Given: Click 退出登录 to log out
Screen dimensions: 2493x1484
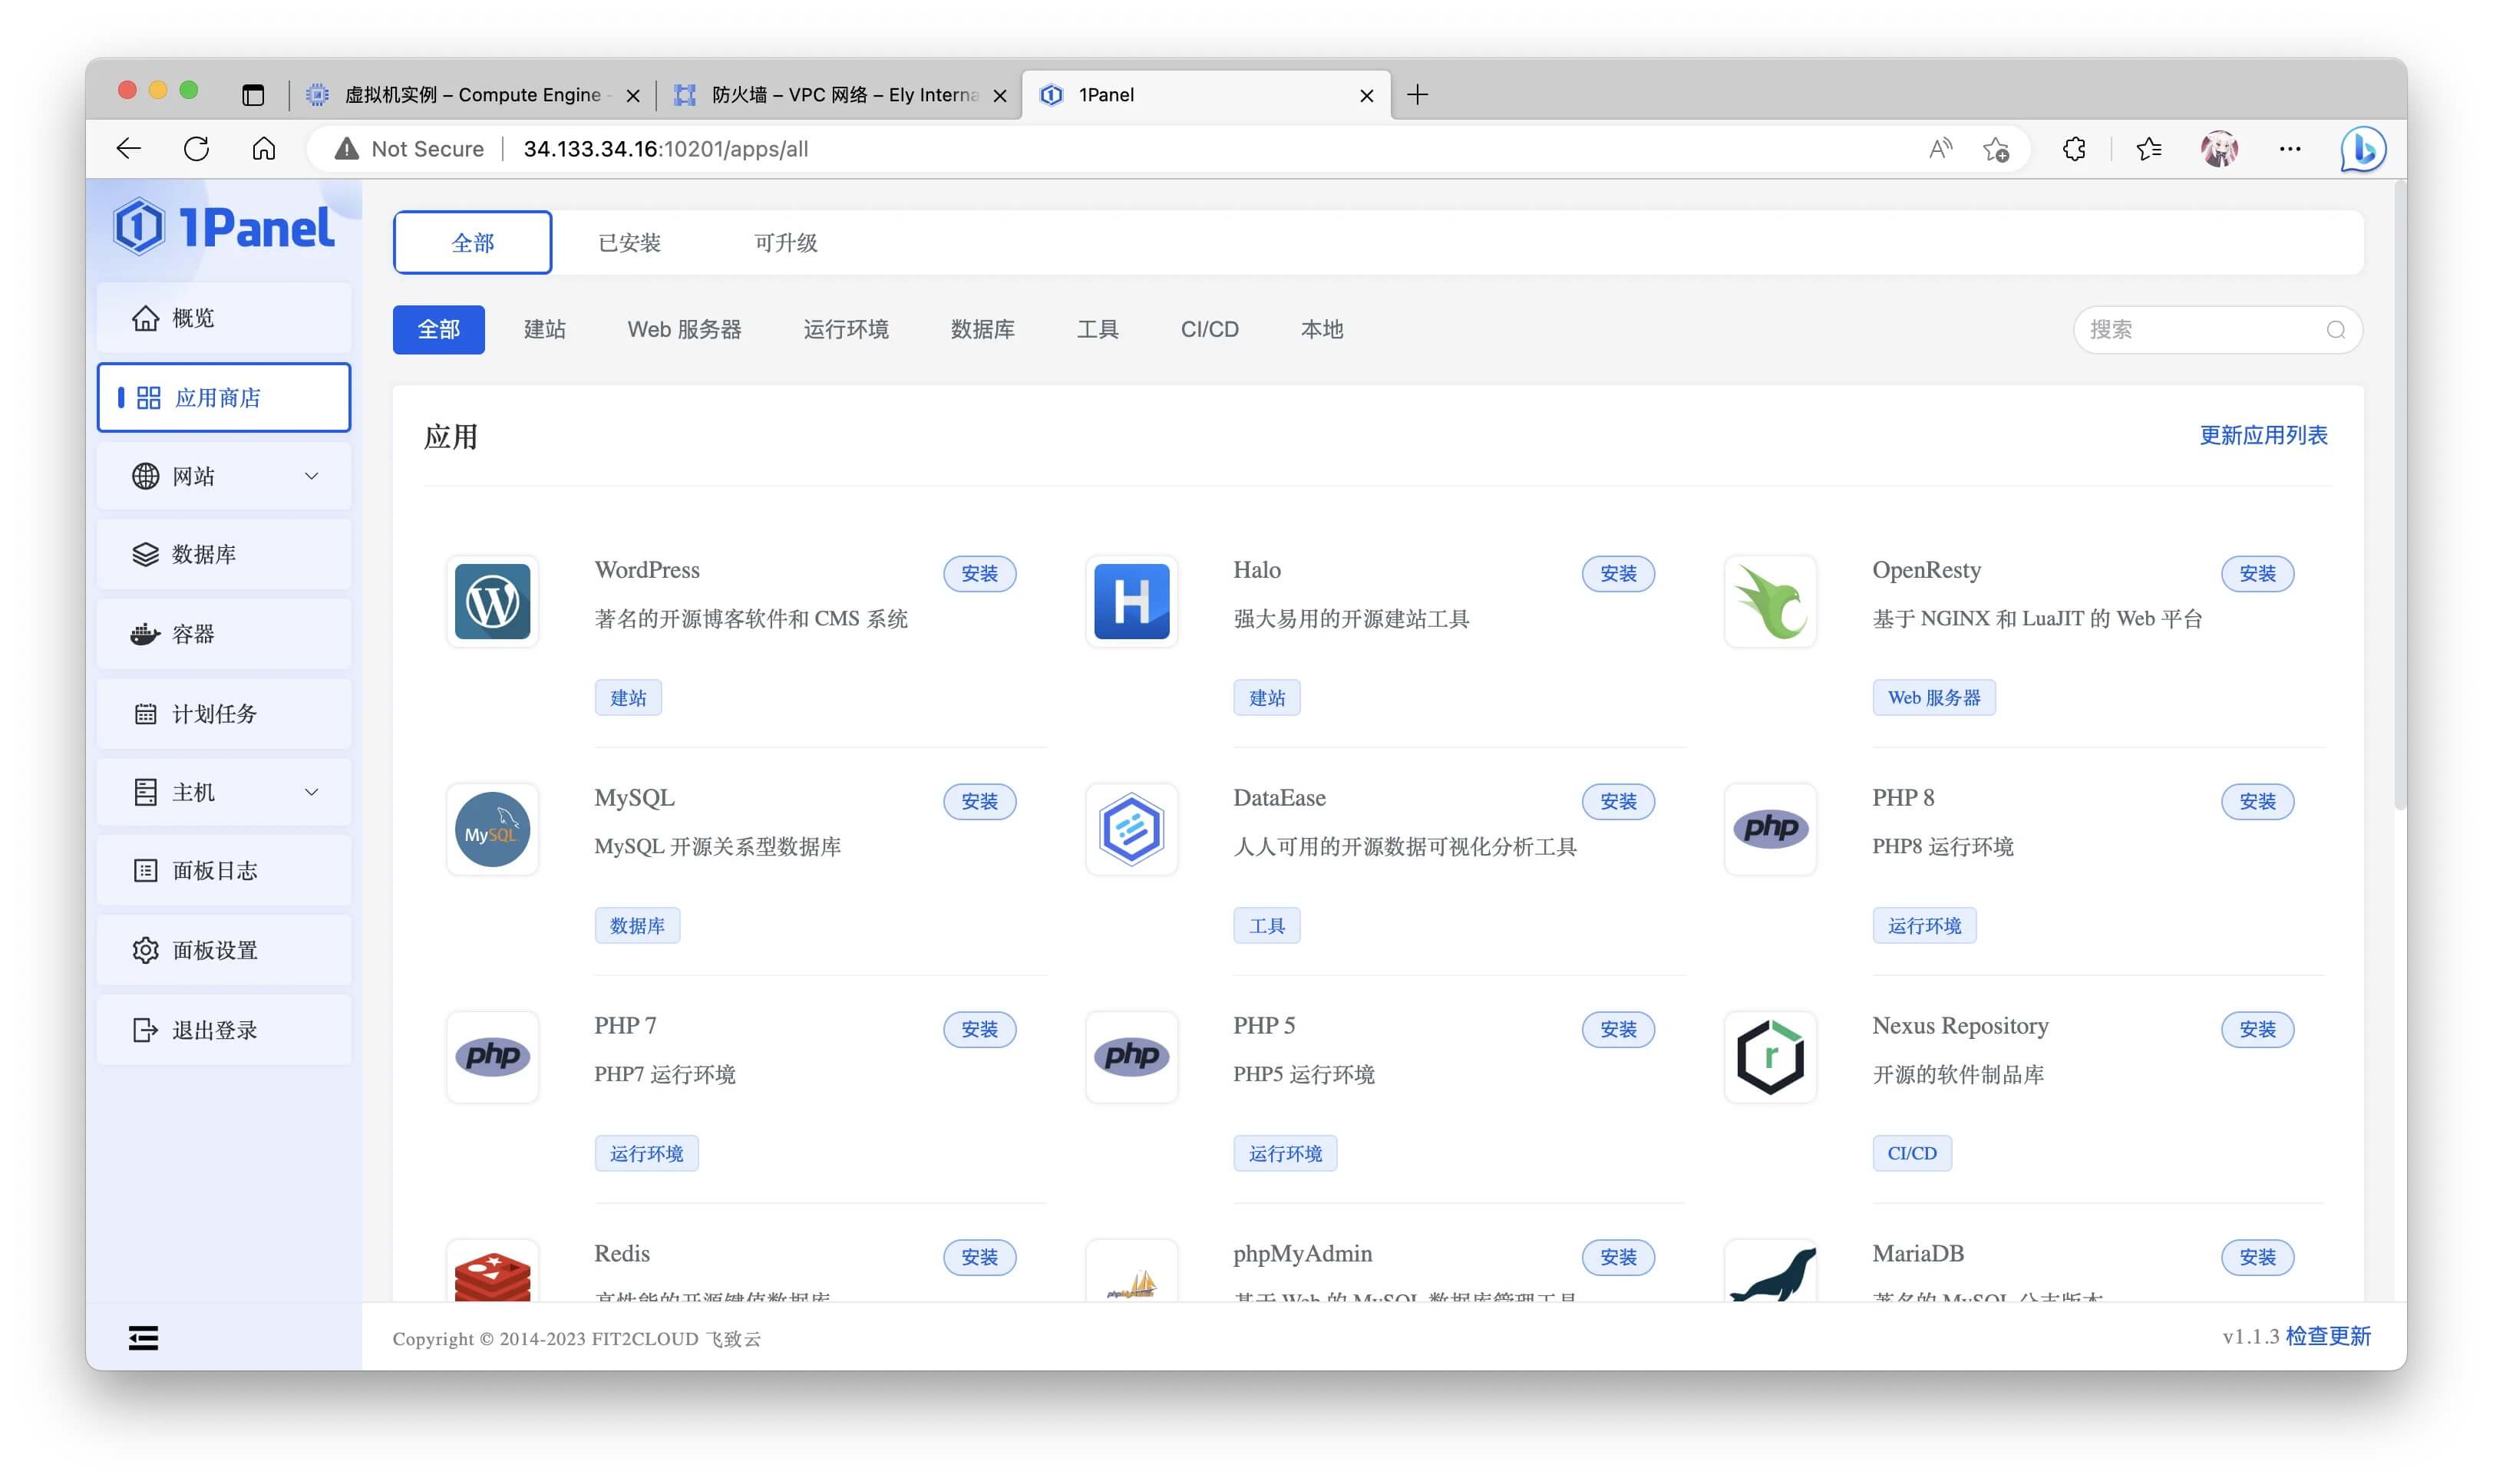Looking at the screenshot, I should [x=223, y=1030].
